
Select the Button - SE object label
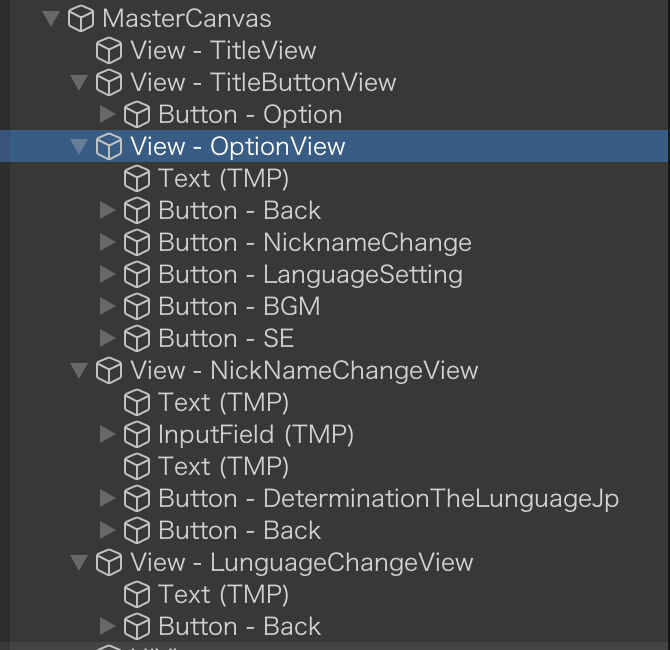[226, 339]
